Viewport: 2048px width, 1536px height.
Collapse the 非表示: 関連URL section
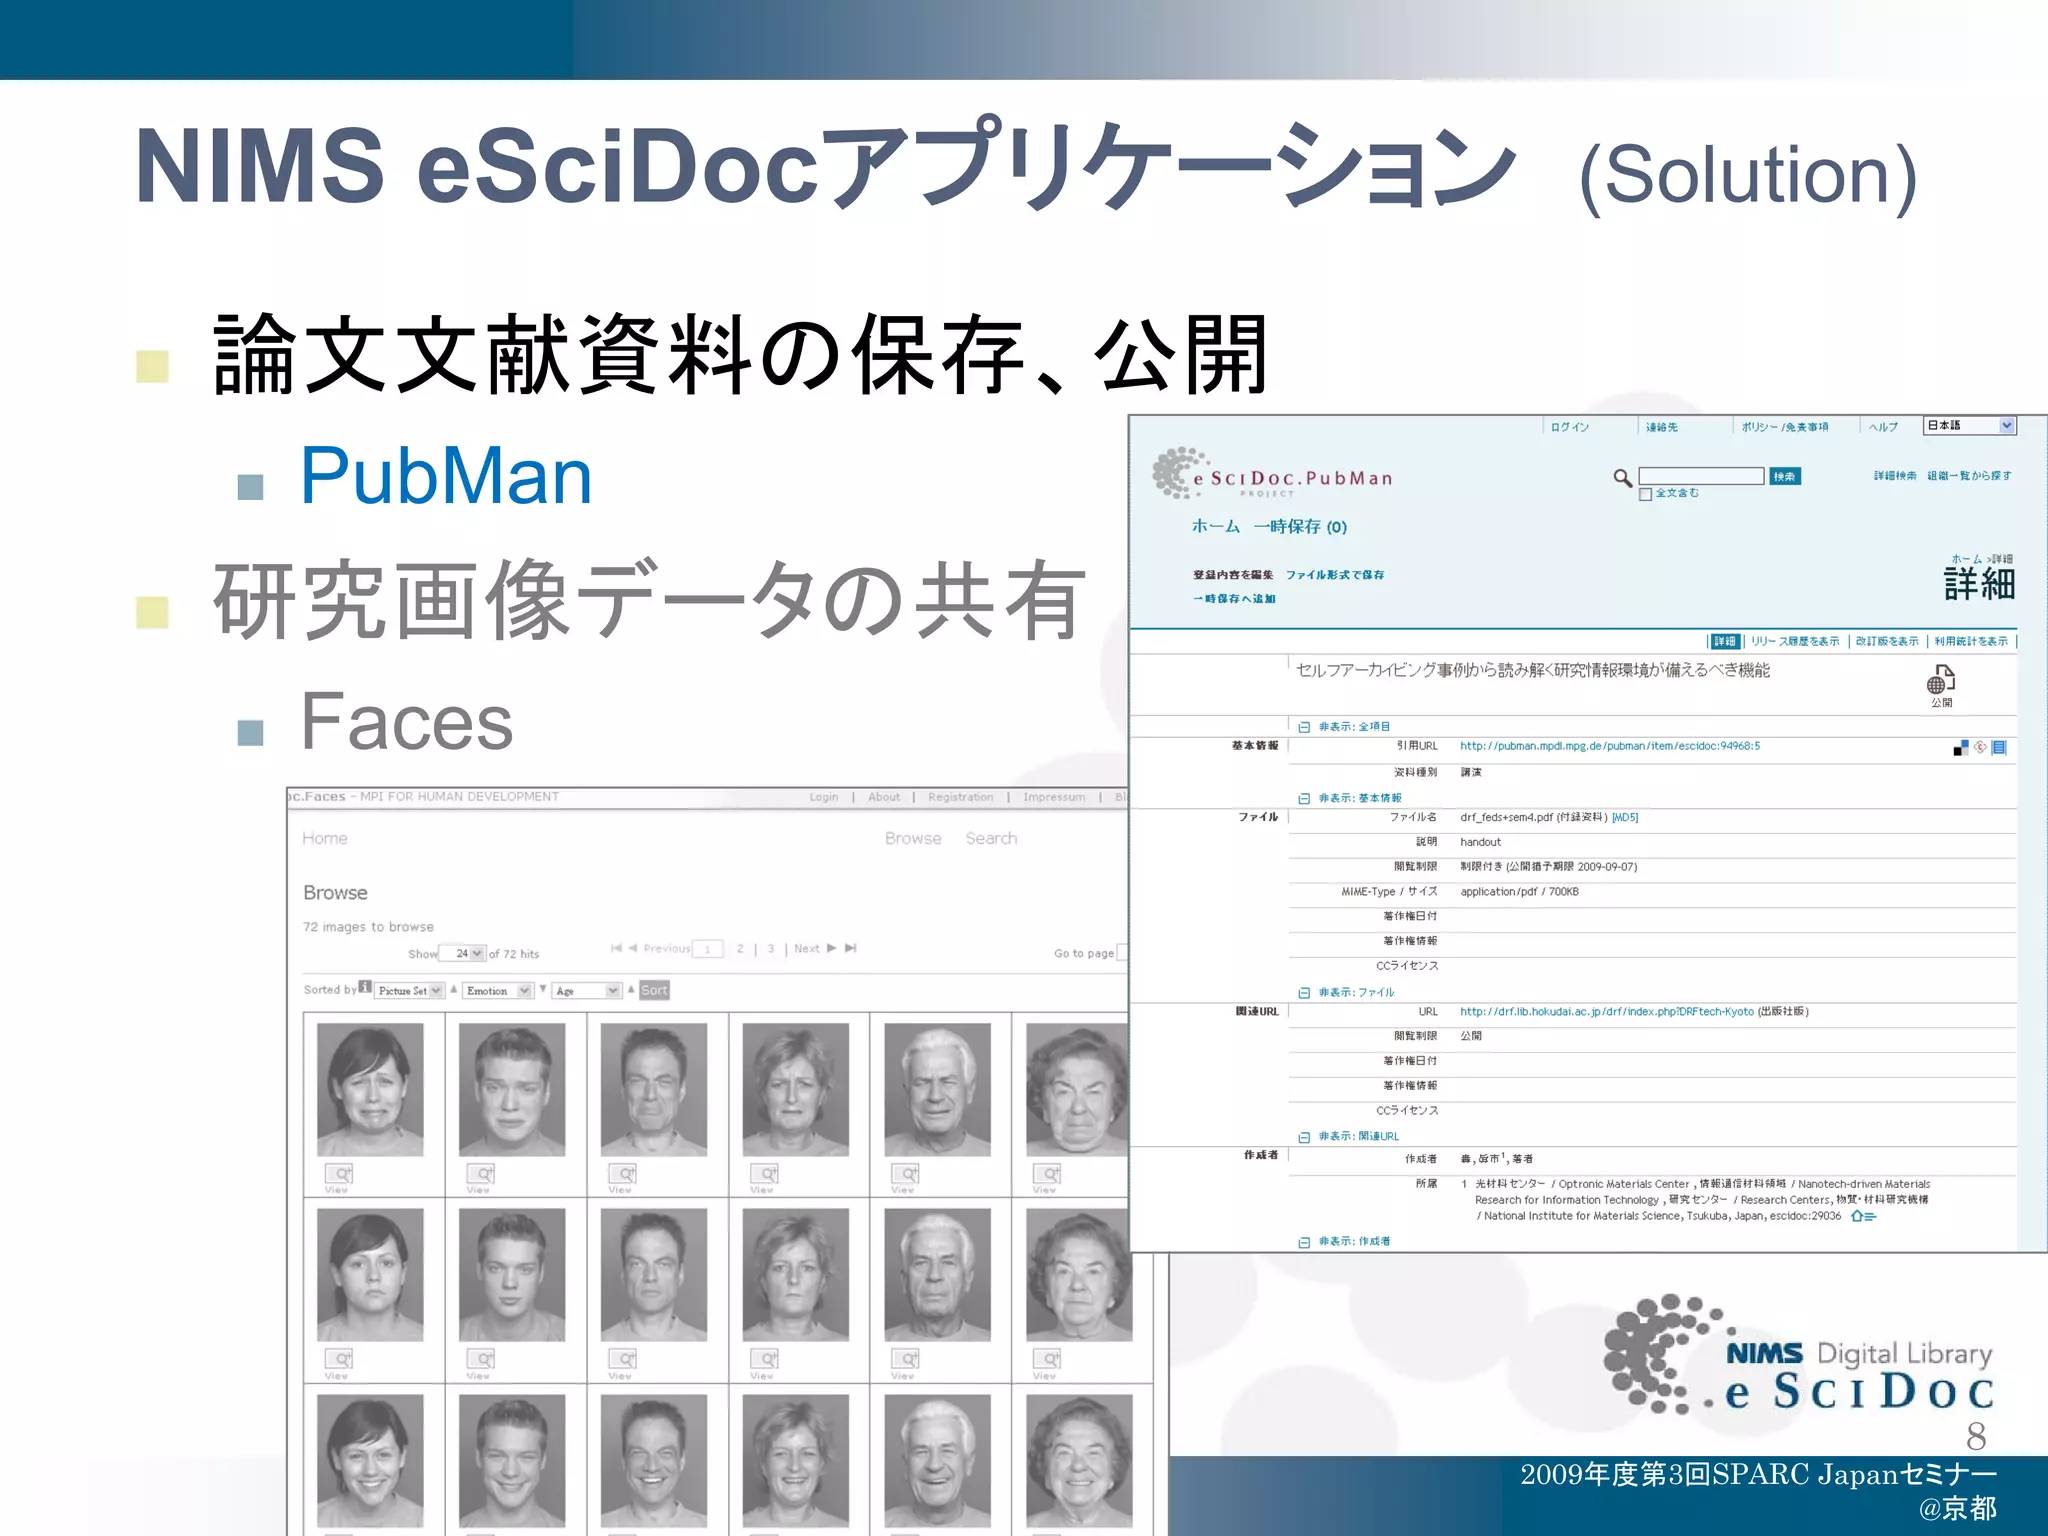pyautogui.click(x=1304, y=1136)
